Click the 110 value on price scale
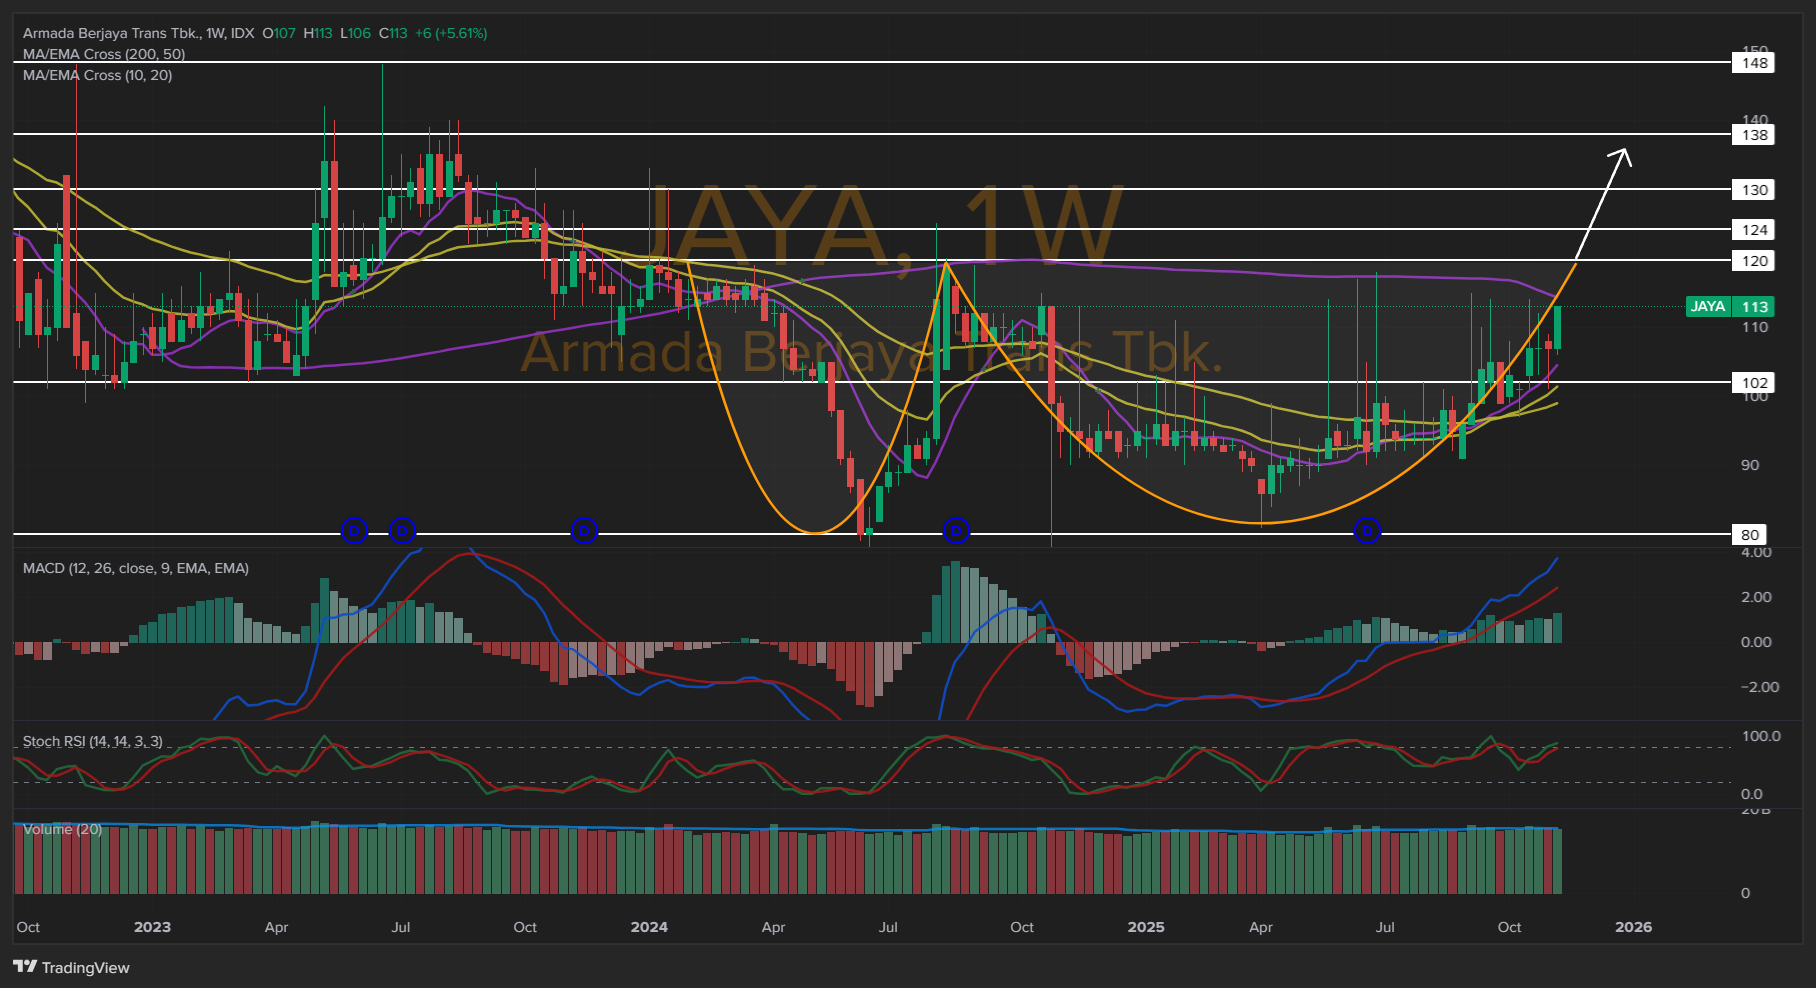This screenshot has height=988, width=1816. (x=1754, y=327)
